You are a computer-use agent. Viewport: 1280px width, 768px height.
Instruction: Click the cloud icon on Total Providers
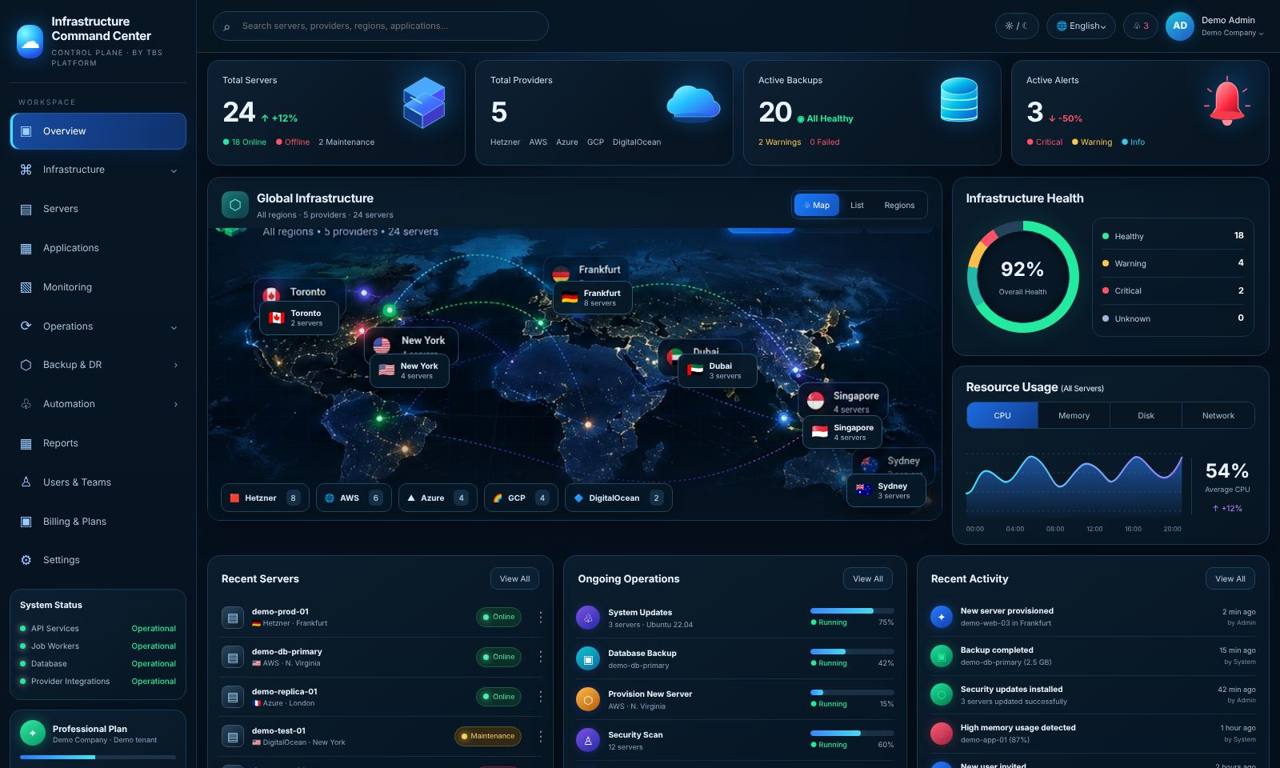pyautogui.click(x=693, y=103)
